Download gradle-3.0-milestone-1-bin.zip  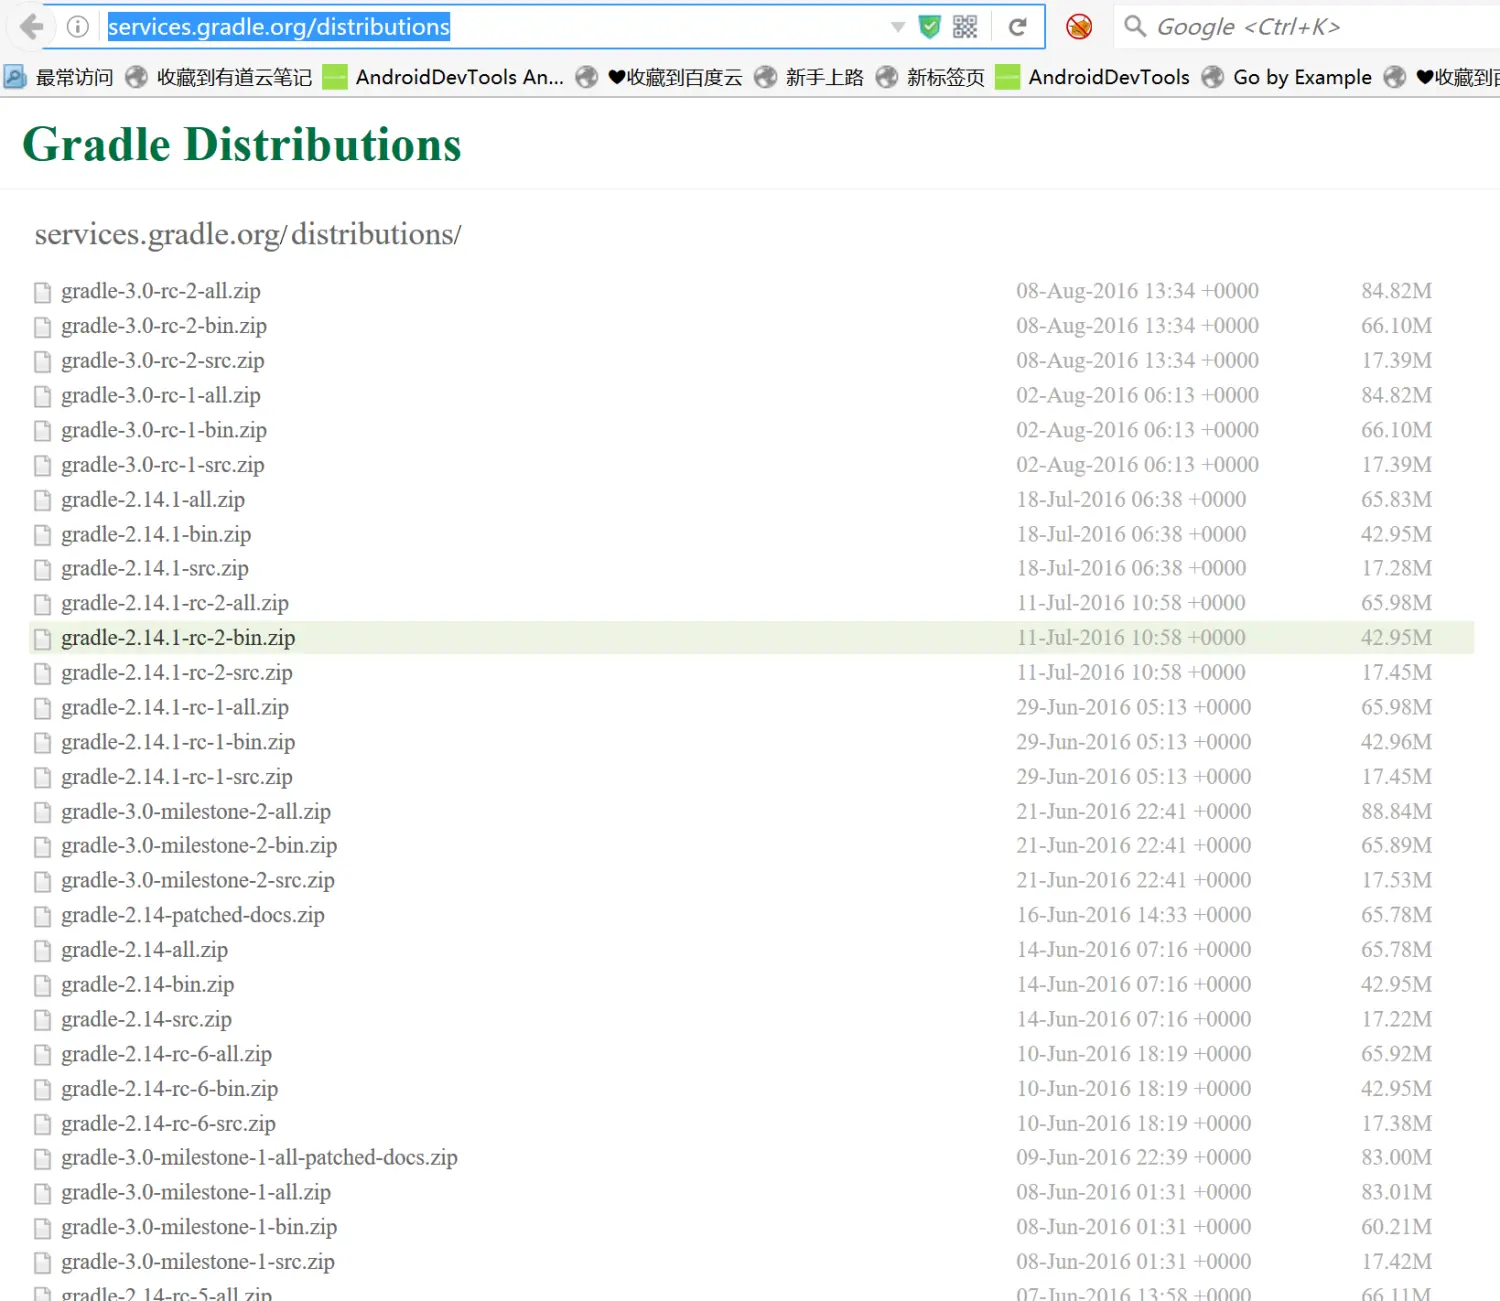click(199, 1227)
